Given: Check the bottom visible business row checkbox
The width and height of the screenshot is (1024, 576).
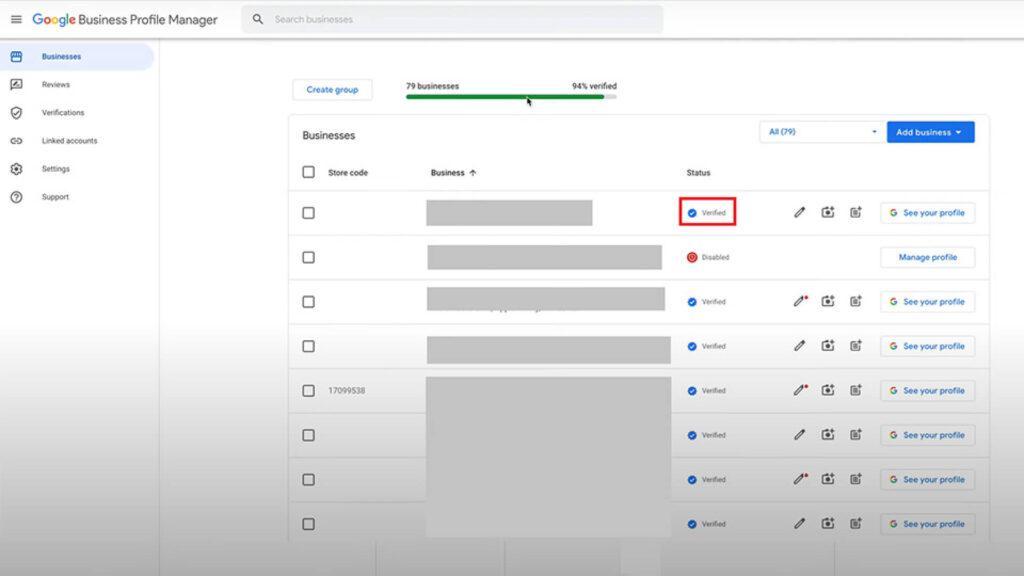Looking at the screenshot, I should pos(308,524).
